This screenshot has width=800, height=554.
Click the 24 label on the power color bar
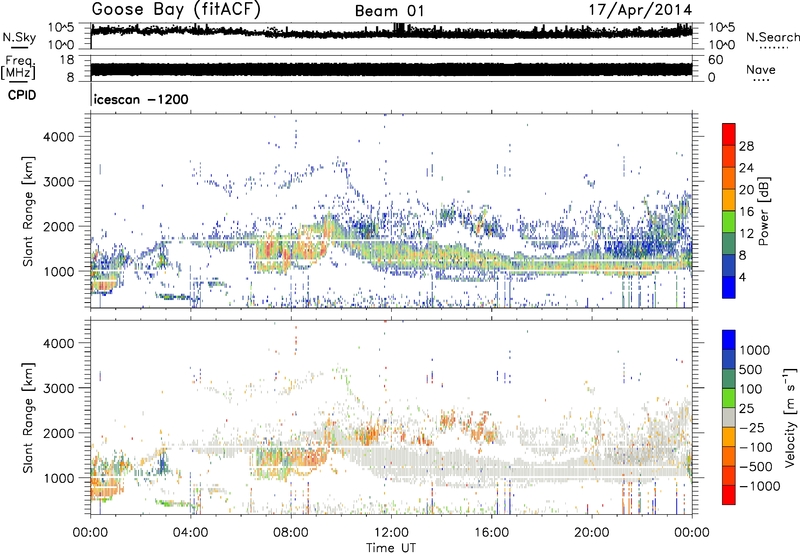746,168
